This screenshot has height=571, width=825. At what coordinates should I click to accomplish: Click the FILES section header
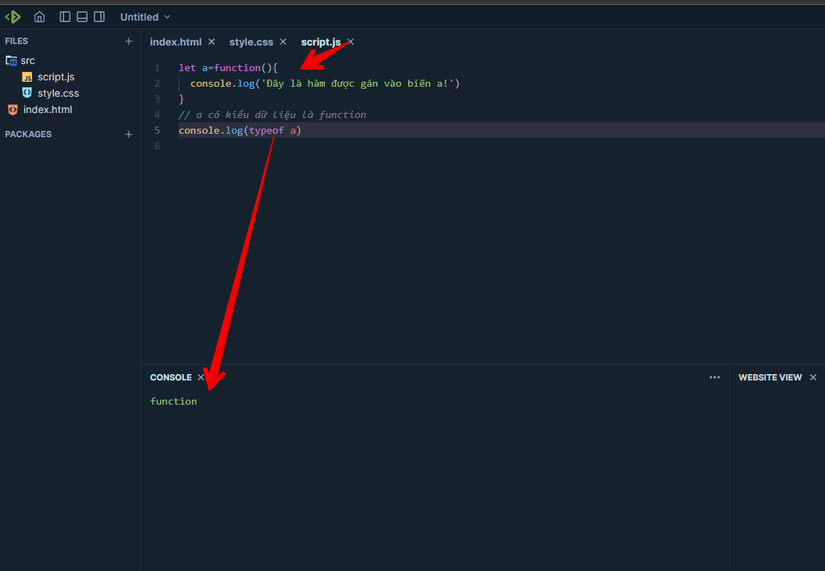[16, 41]
